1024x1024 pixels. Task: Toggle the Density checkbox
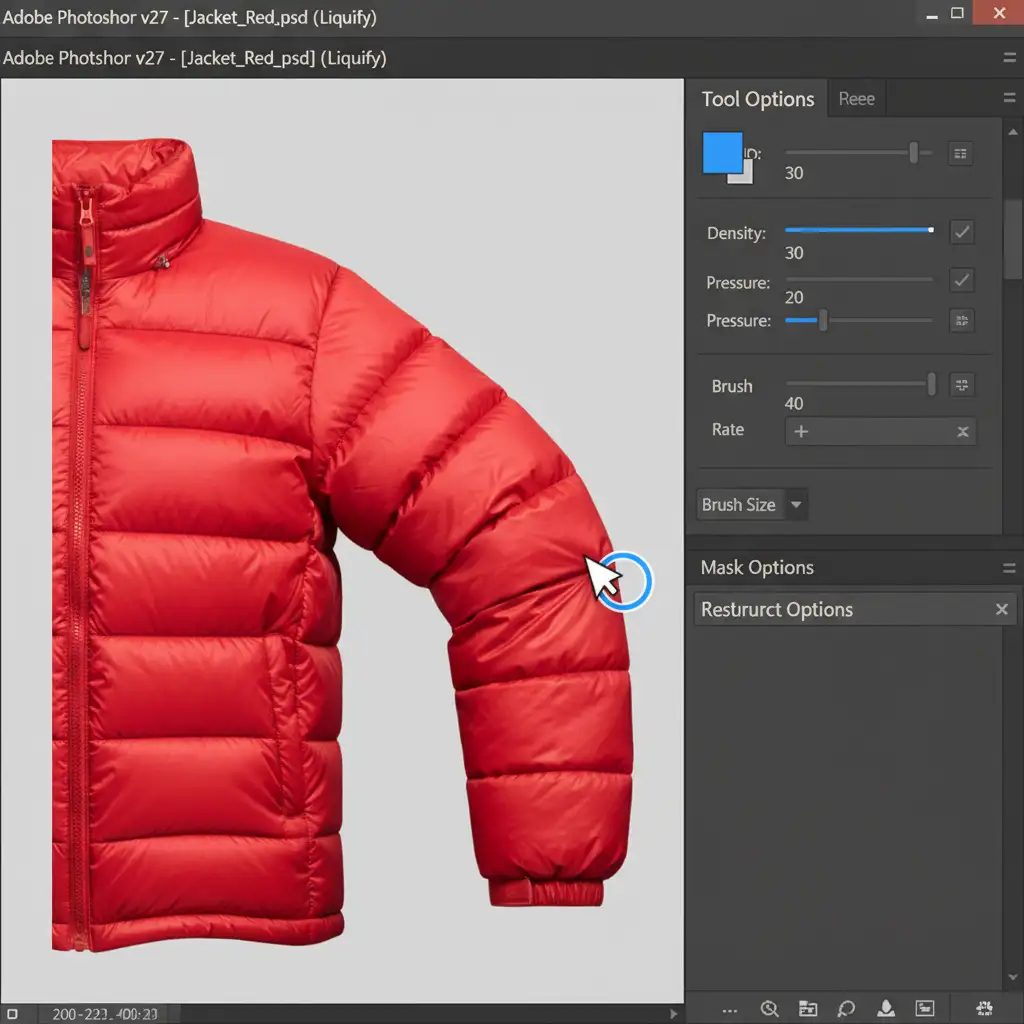point(961,232)
